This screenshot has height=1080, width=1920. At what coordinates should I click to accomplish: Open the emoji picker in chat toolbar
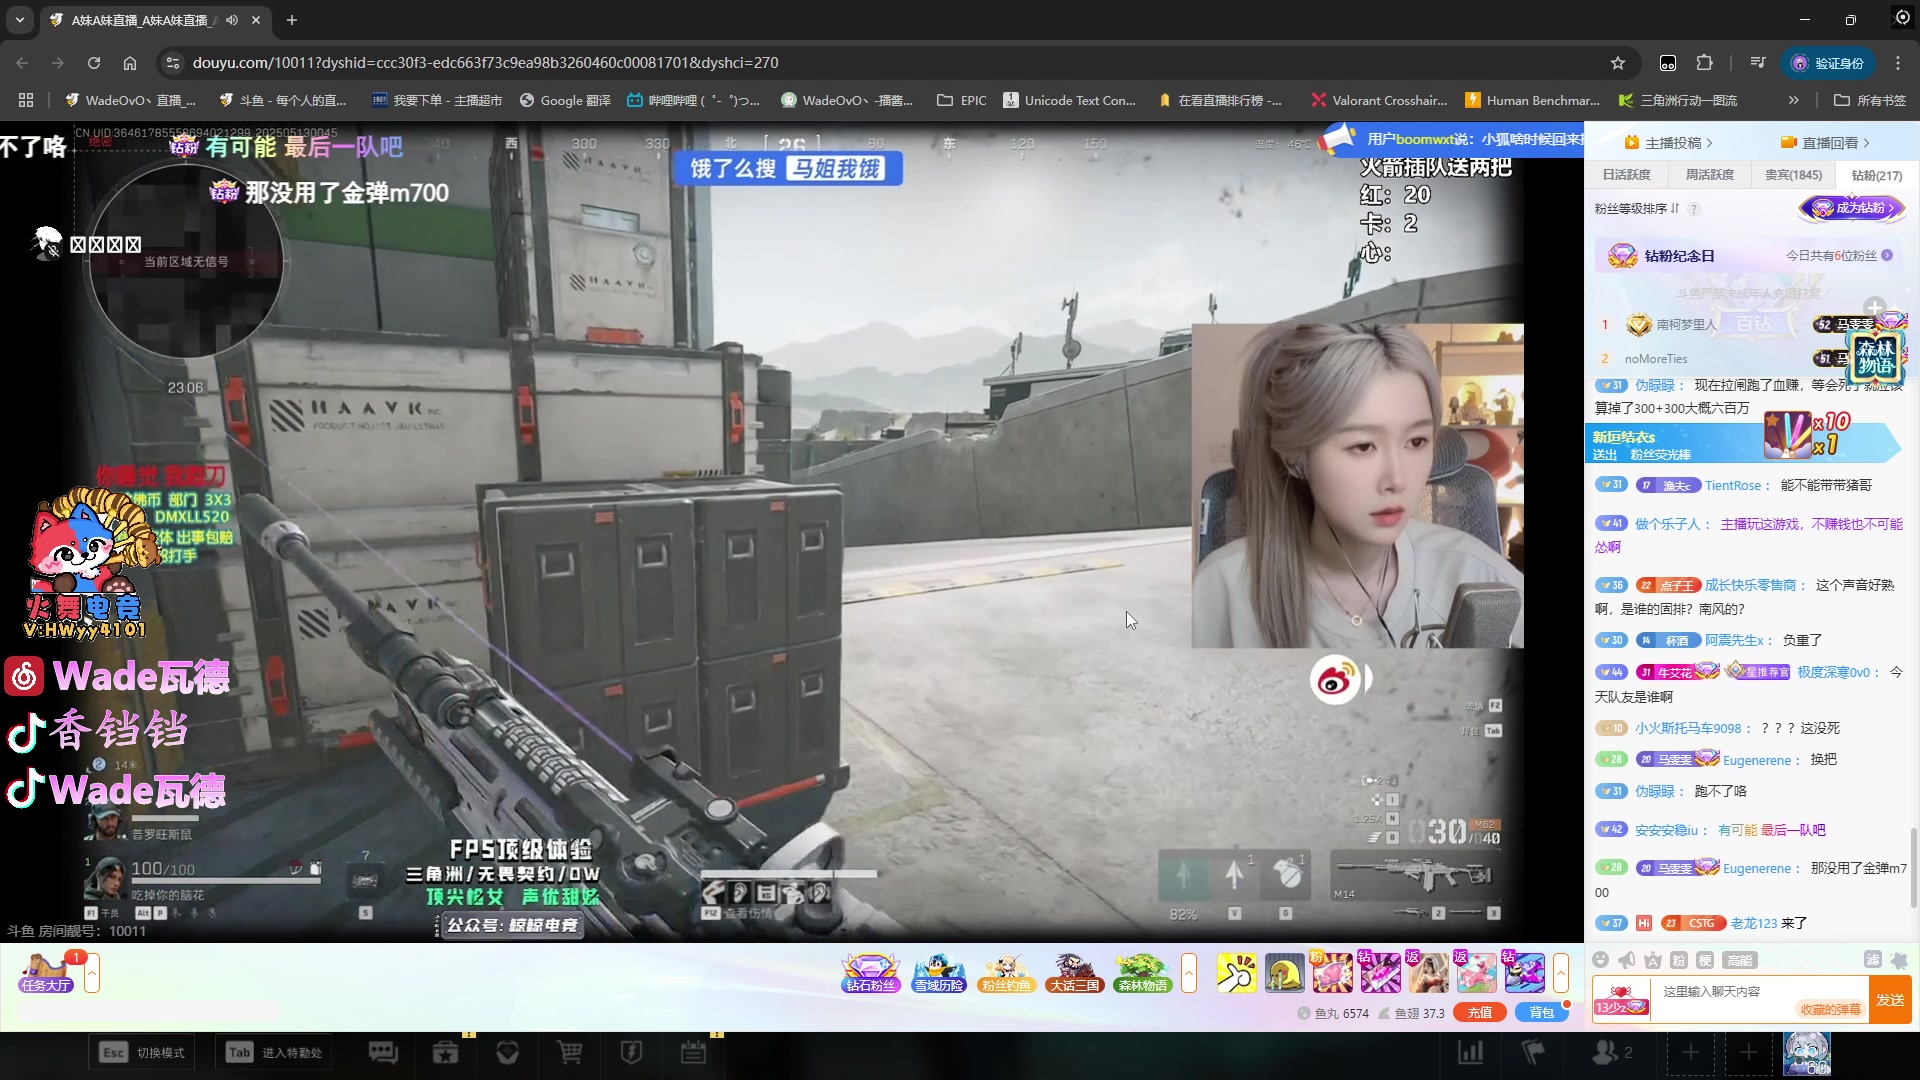1601,960
